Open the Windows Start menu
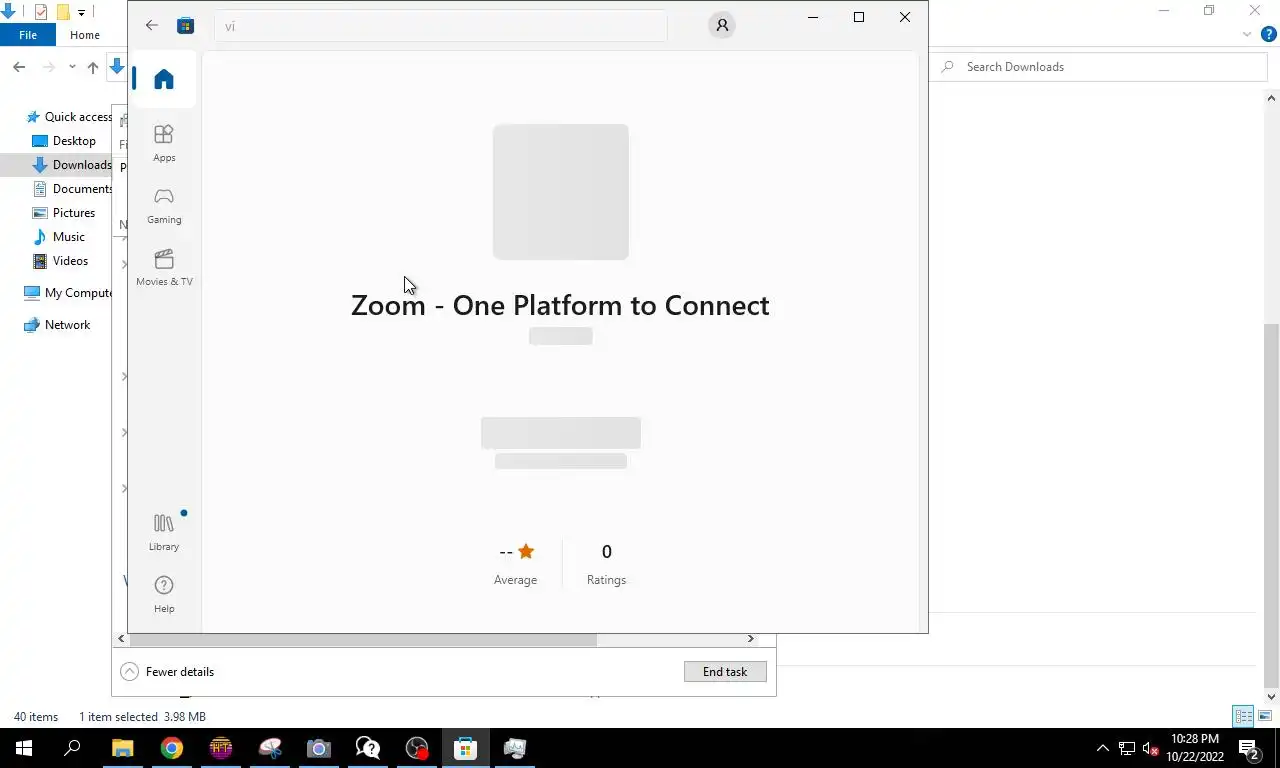The image size is (1280, 768). (24, 748)
